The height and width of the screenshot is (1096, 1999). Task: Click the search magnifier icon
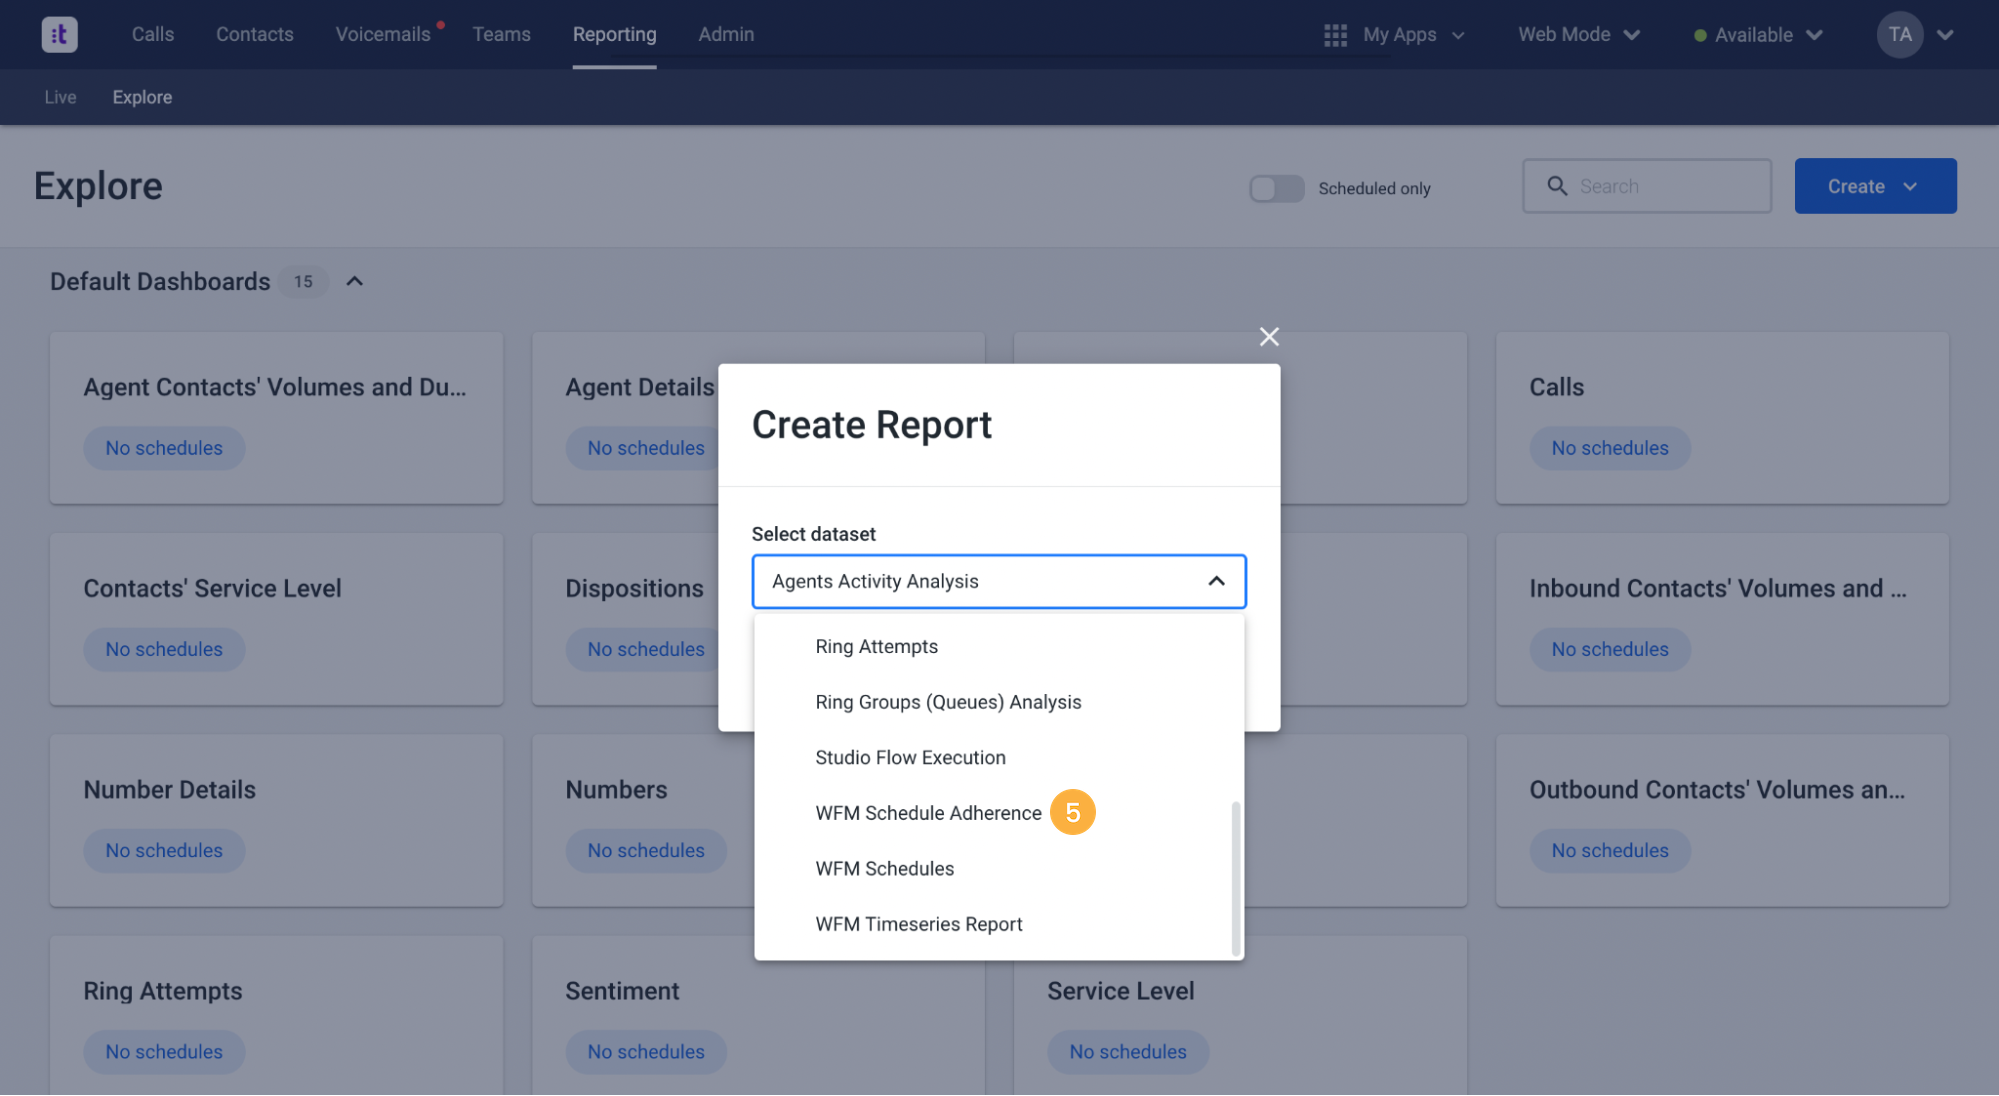point(1556,186)
